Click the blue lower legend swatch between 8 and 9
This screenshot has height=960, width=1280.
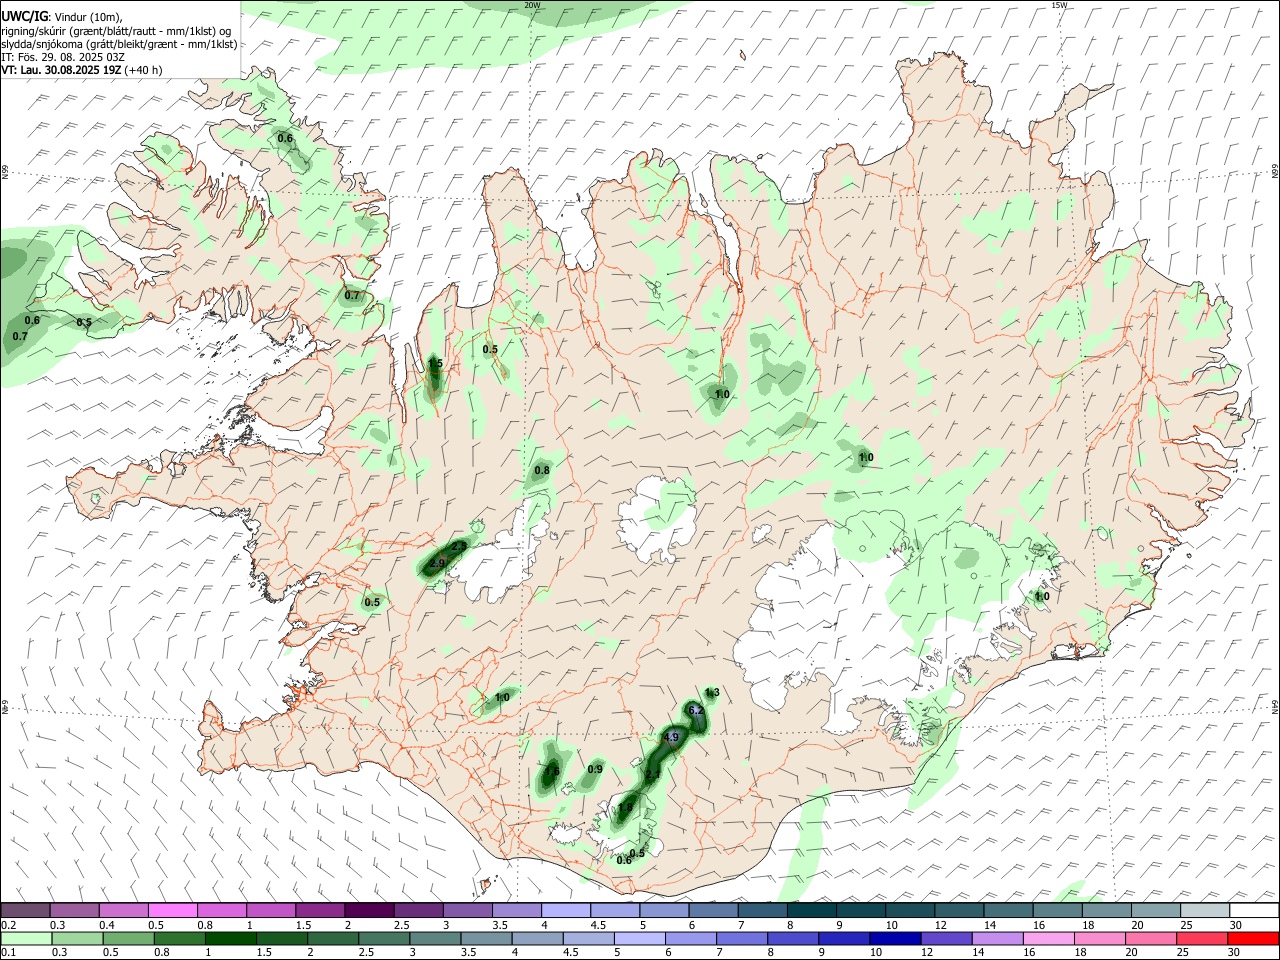coord(795,938)
